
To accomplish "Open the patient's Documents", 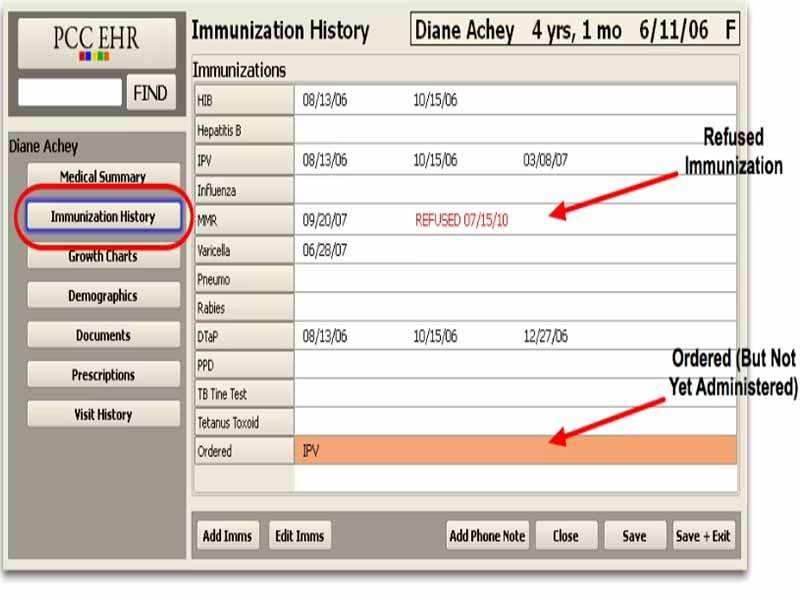I will [103, 335].
